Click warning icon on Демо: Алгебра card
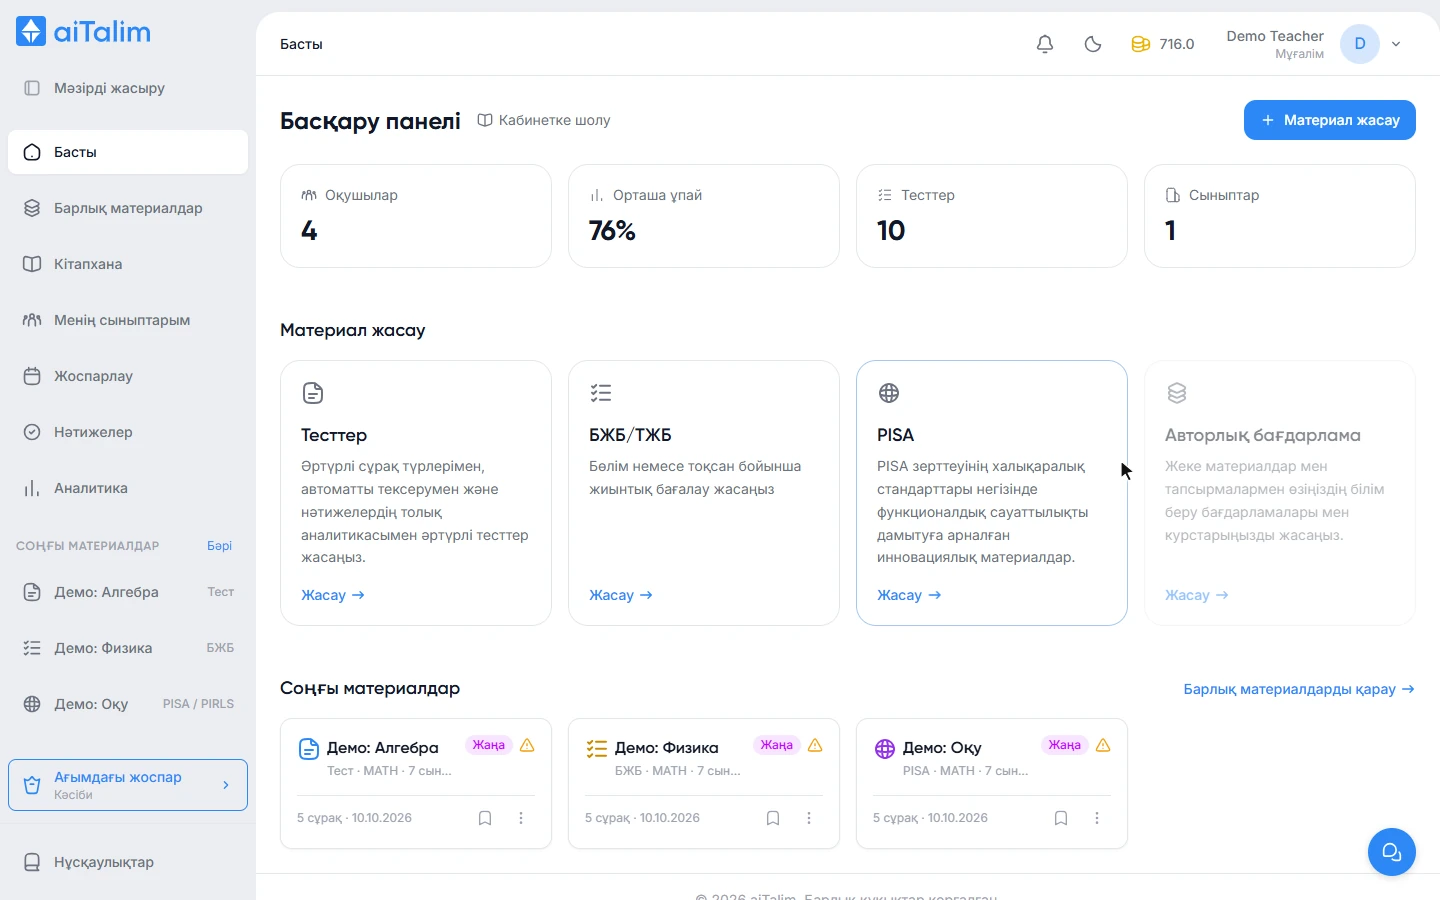The height and width of the screenshot is (900, 1440). click(x=527, y=745)
